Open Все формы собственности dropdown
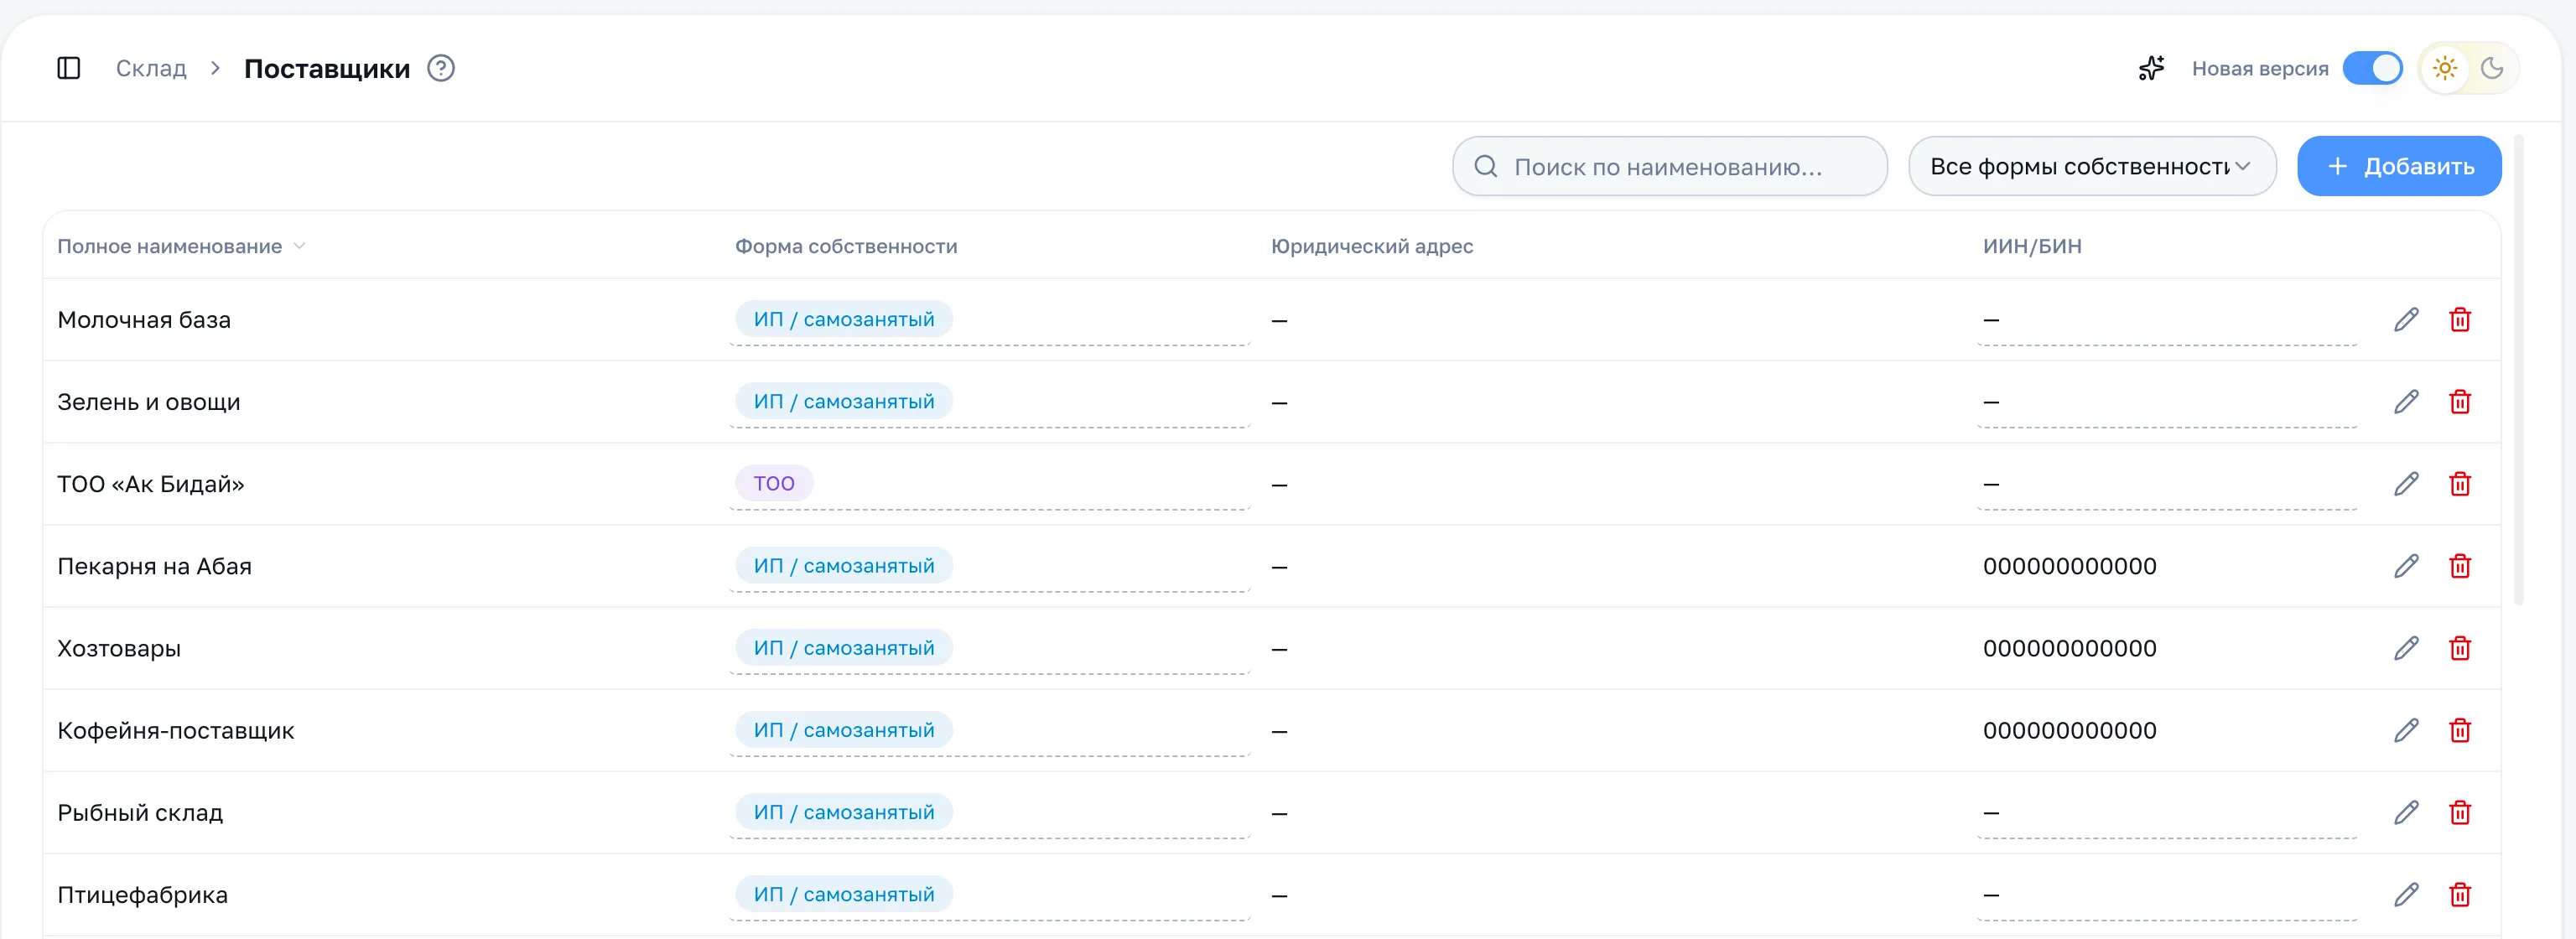Screen dimensions: 2576x939 click(x=2092, y=166)
